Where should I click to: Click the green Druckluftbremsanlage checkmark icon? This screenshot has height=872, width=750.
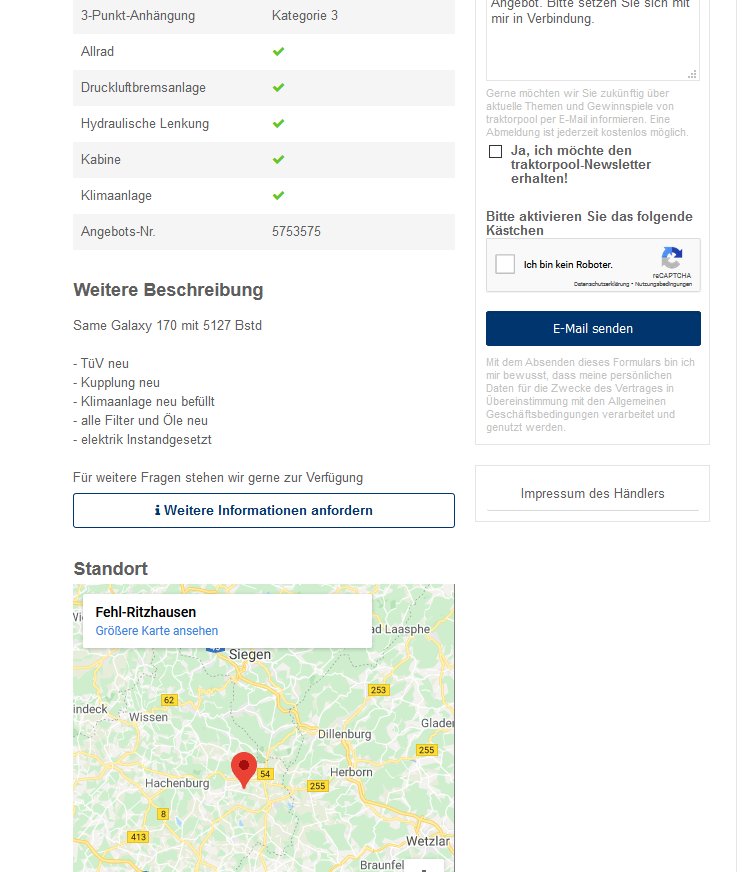pyautogui.click(x=279, y=88)
